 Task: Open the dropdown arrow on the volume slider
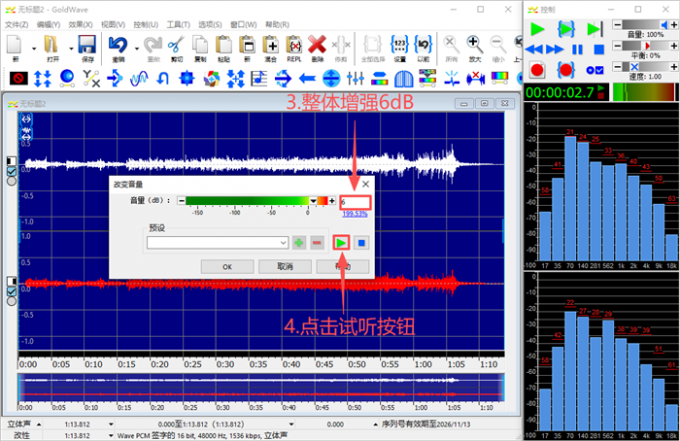[313, 201]
